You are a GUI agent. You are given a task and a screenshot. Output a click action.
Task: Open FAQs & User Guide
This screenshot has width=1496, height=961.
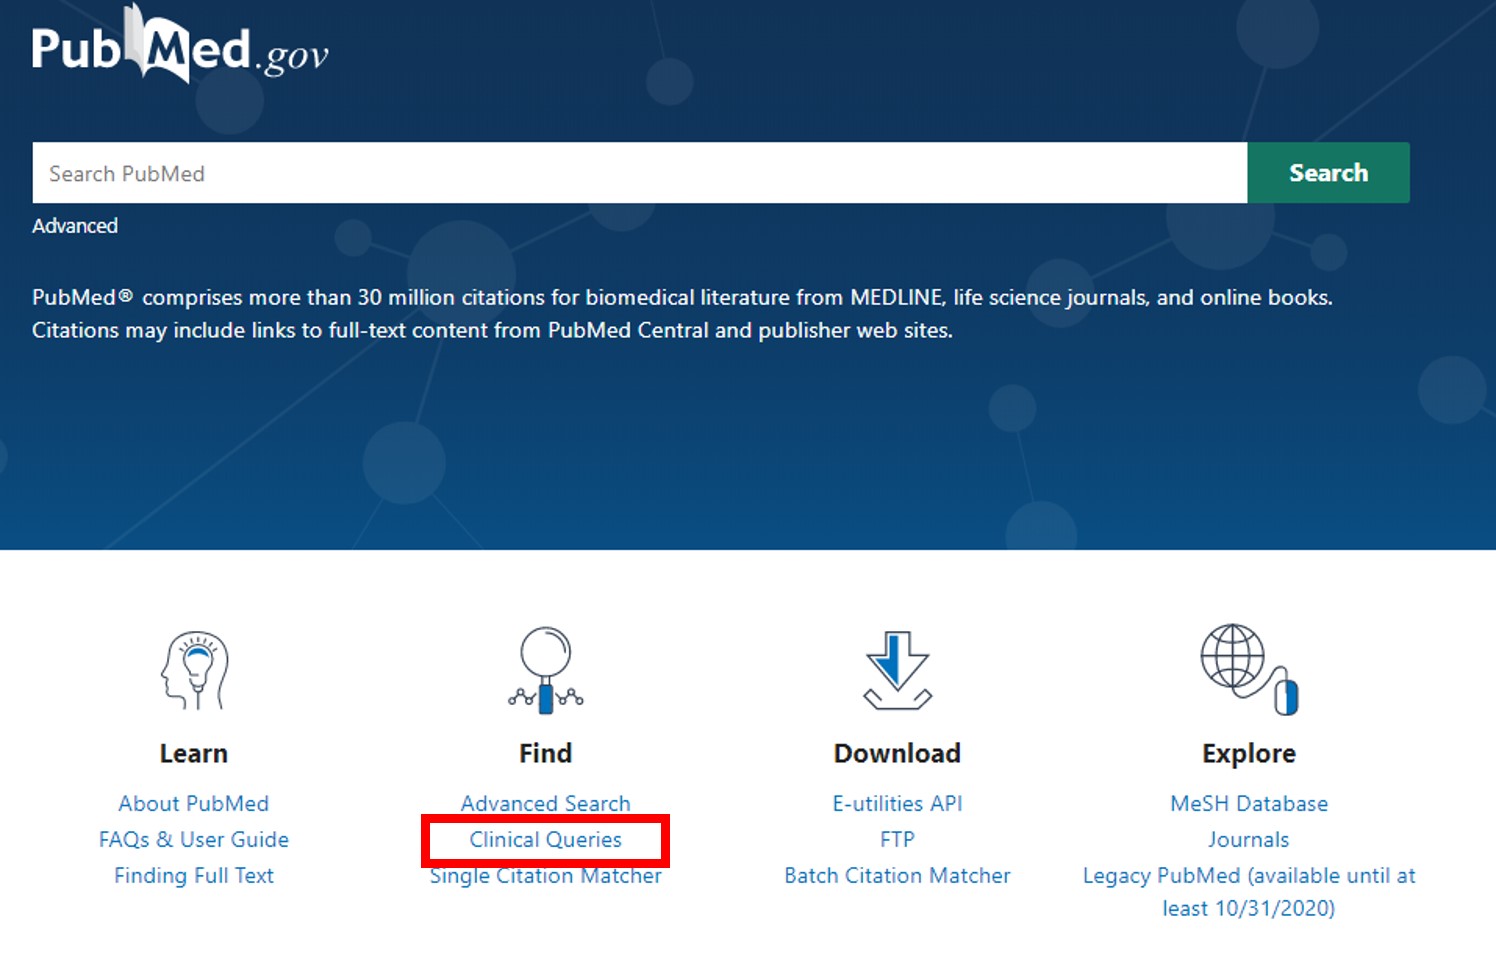194,839
